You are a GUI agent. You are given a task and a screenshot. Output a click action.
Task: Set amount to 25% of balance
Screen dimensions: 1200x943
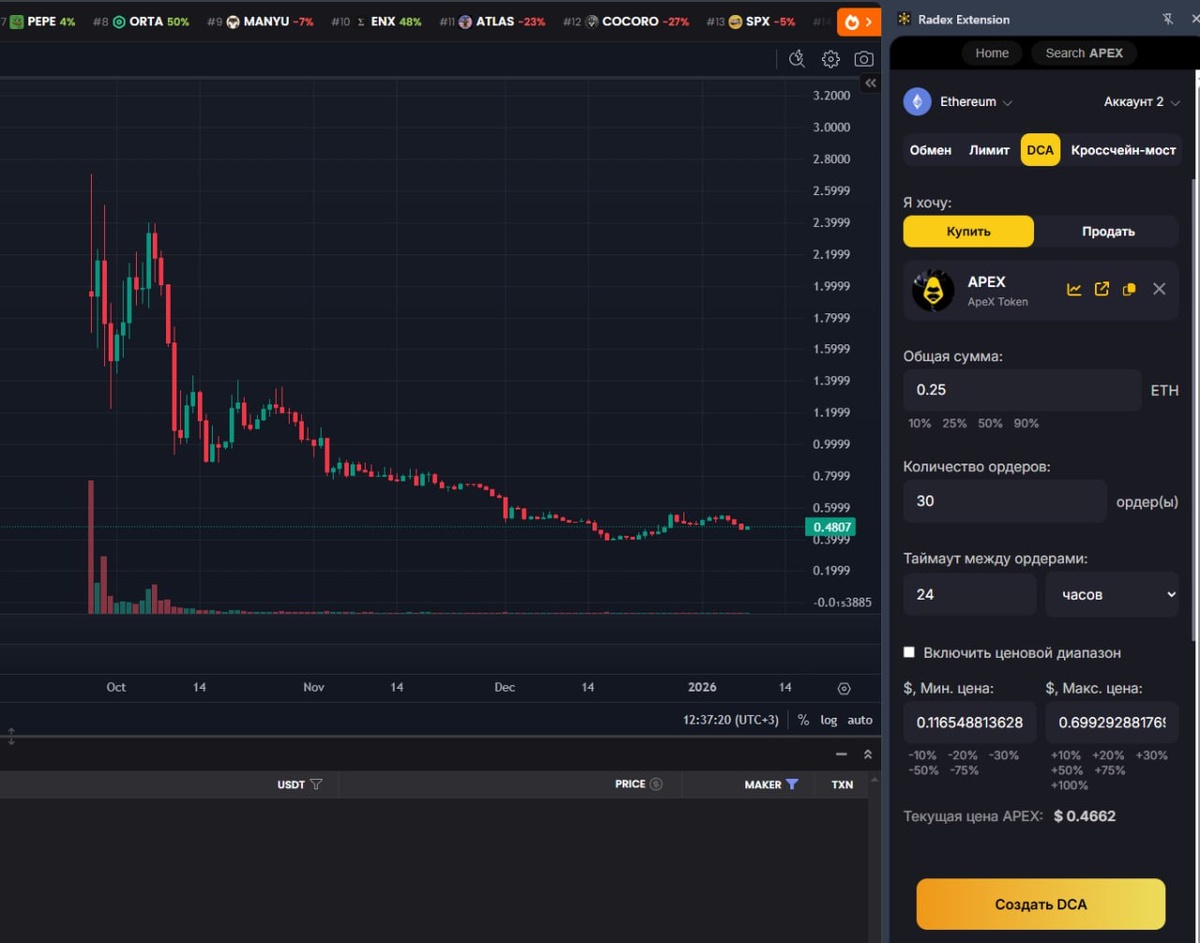click(954, 424)
